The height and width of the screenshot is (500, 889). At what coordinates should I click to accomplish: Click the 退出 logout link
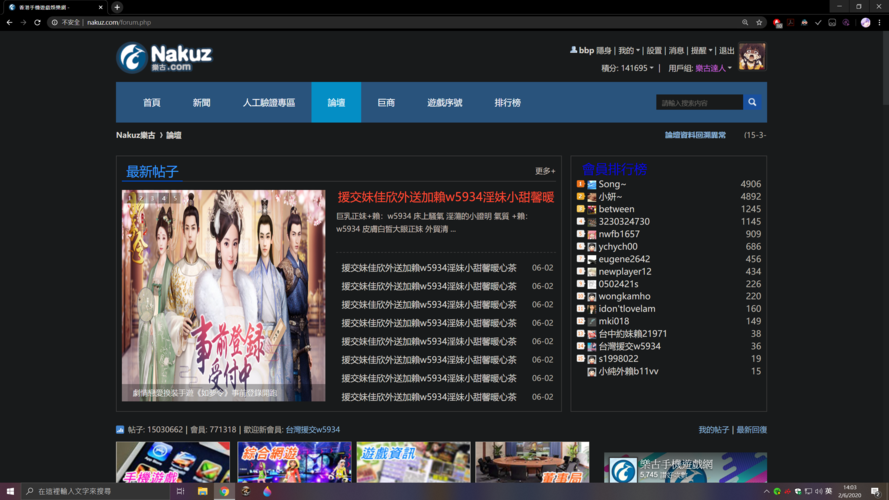pos(726,51)
